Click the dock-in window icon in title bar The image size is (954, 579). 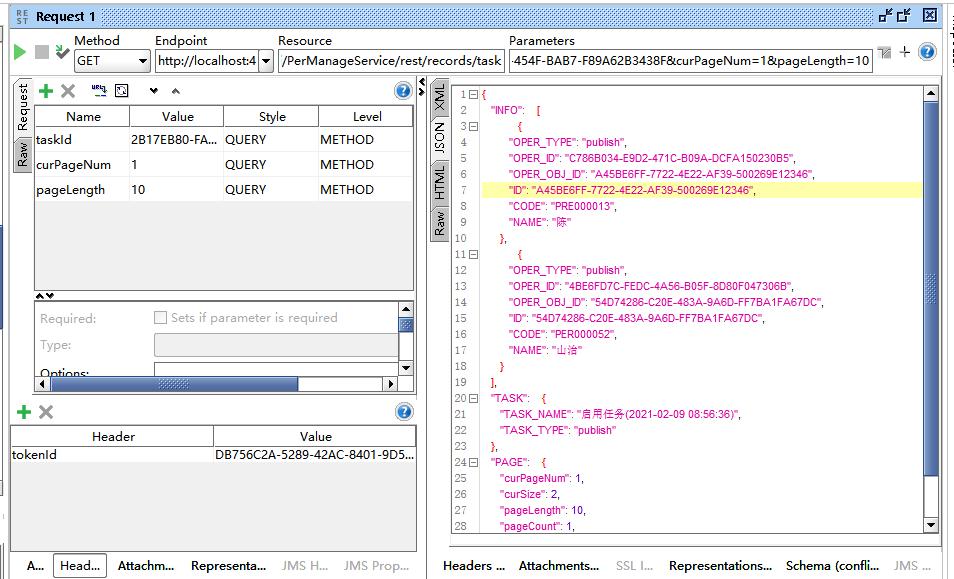(x=886, y=15)
